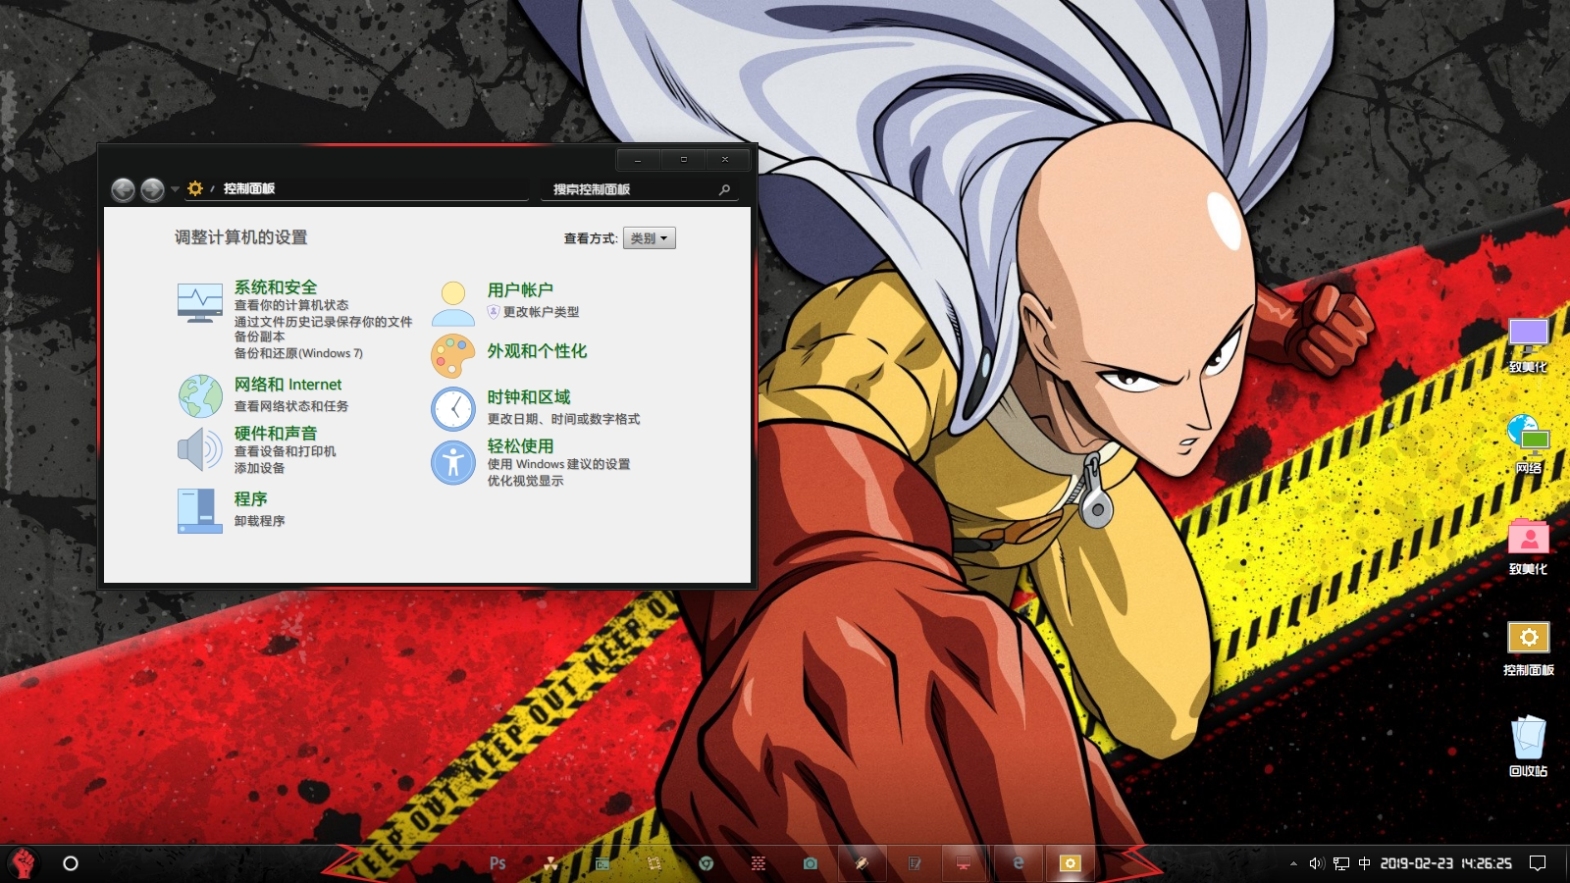
Task: Click the 程序 computer icon
Action: [200, 511]
